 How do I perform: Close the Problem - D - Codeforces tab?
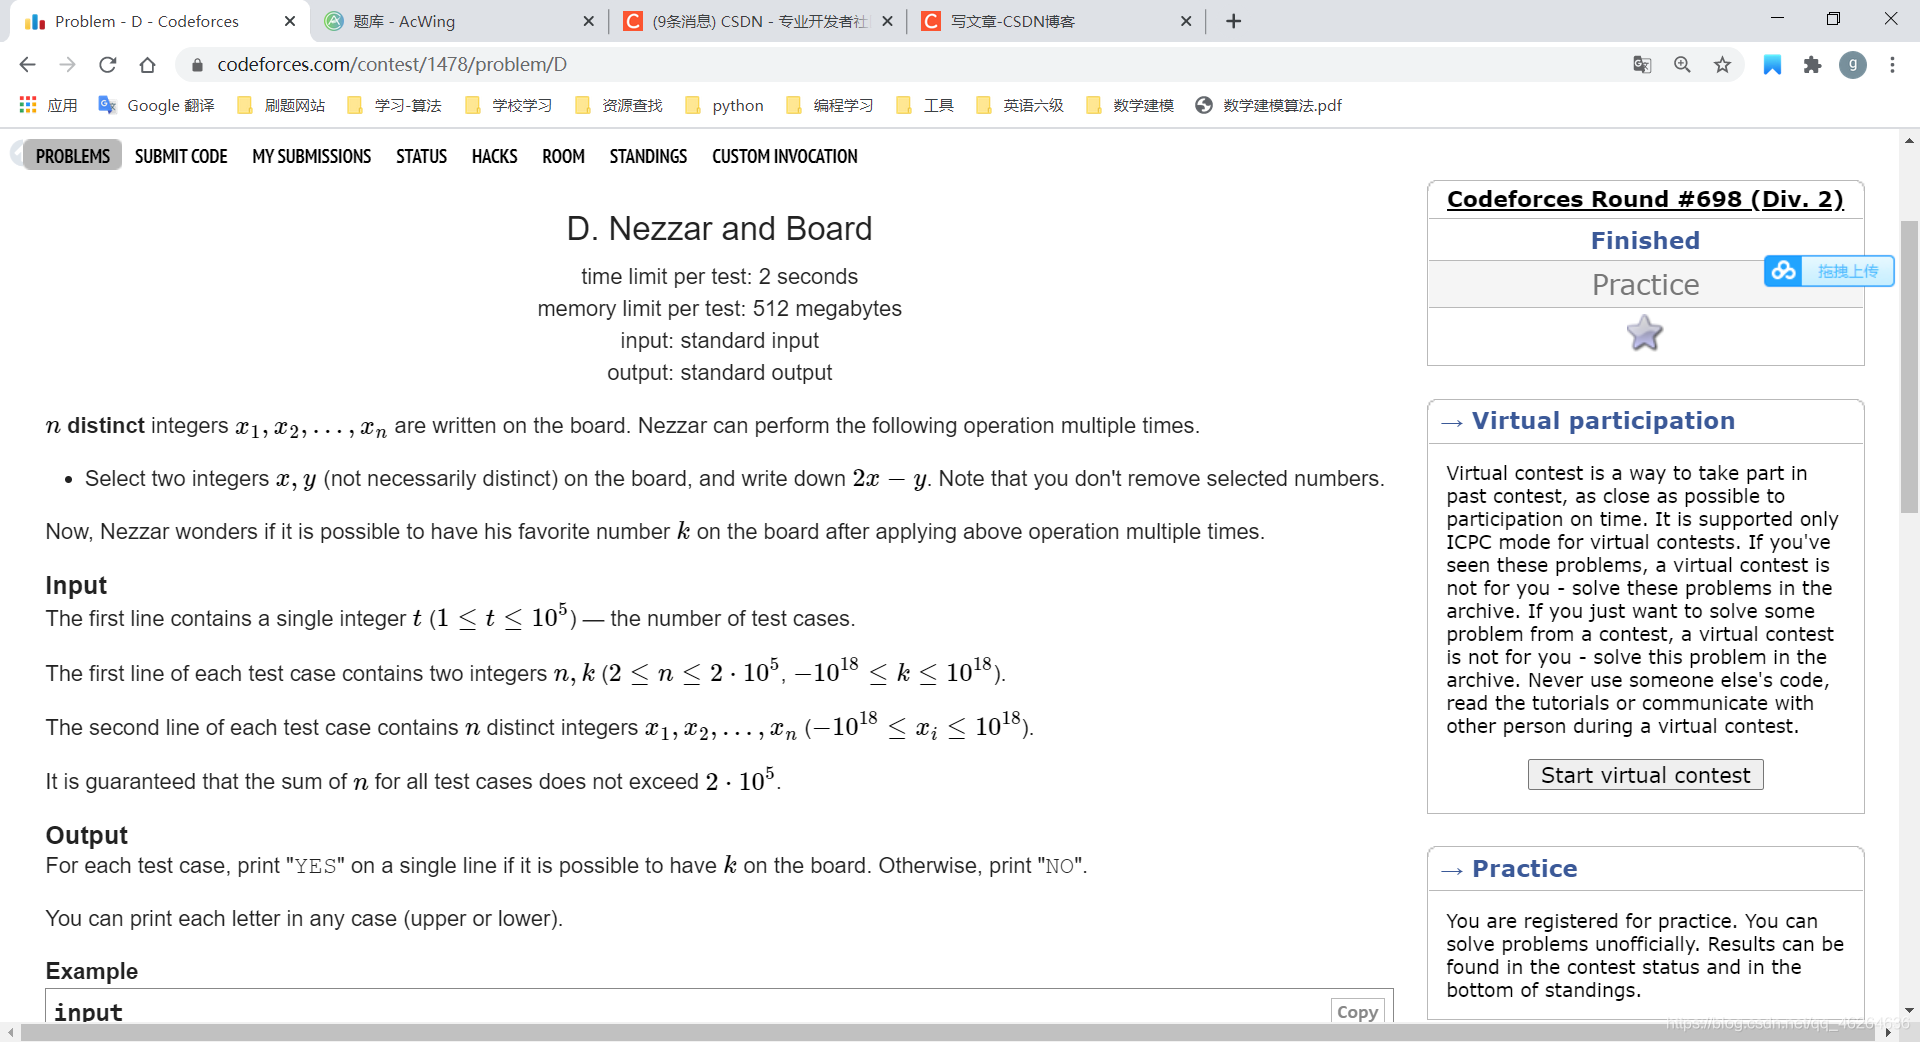coord(290,21)
